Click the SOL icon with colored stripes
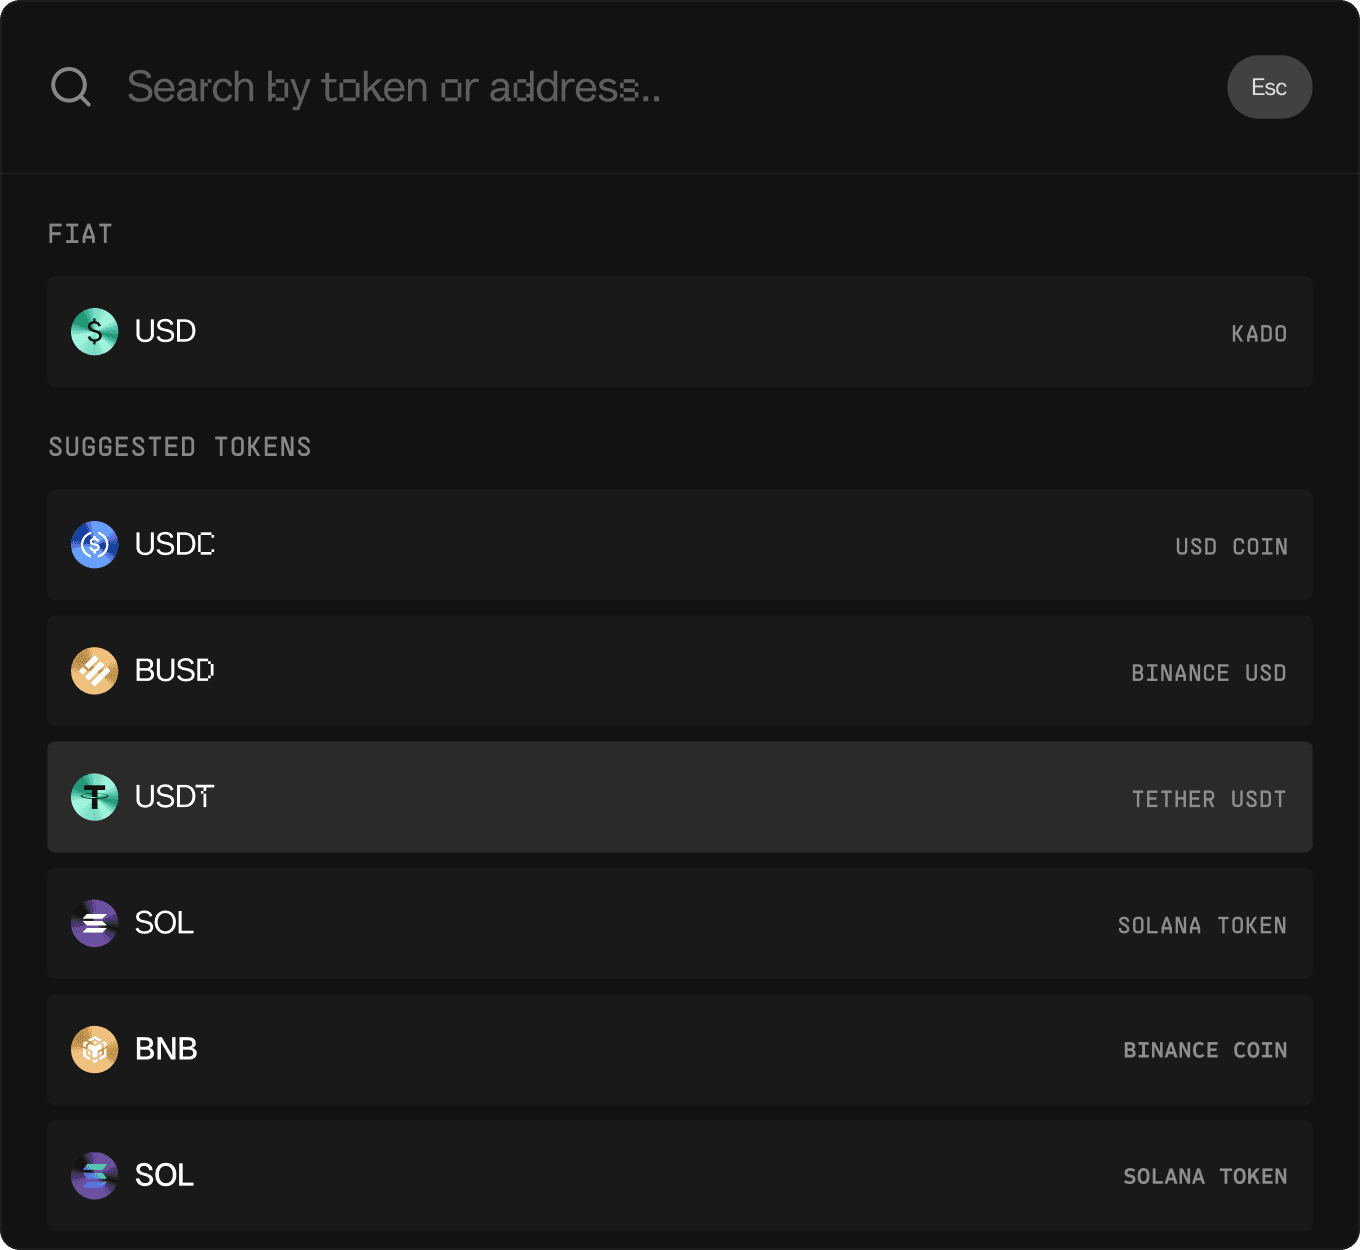This screenshot has width=1360, height=1250. point(95,1175)
